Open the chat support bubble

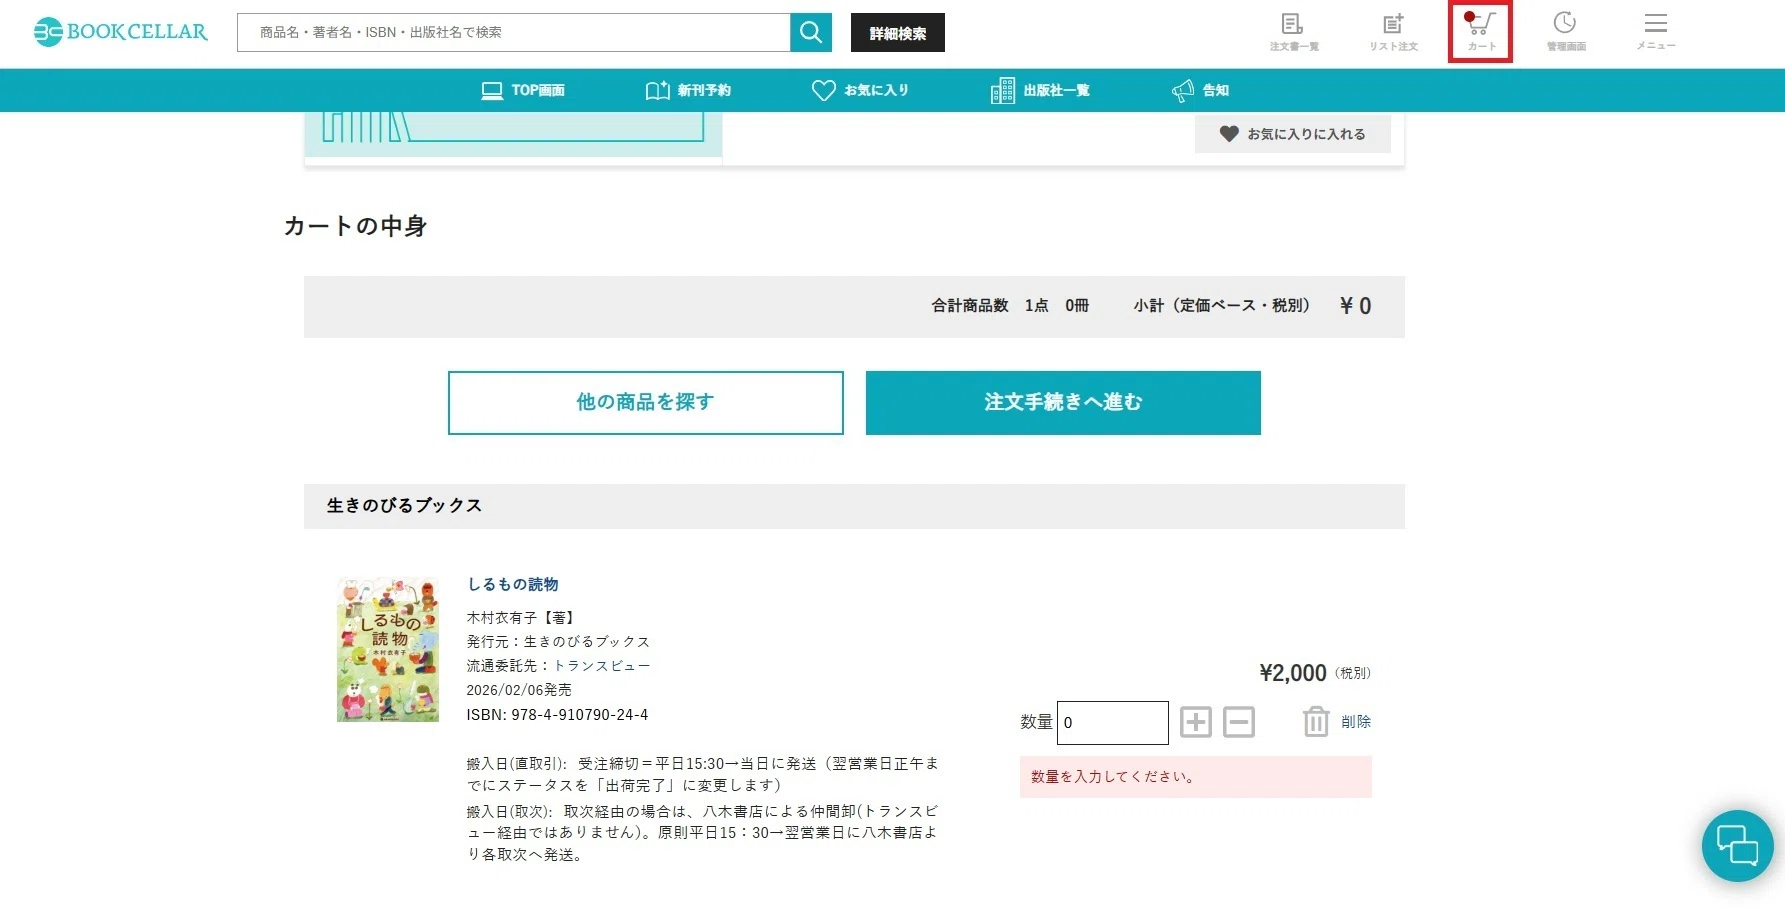pyautogui.click(x=1737, y=845)
